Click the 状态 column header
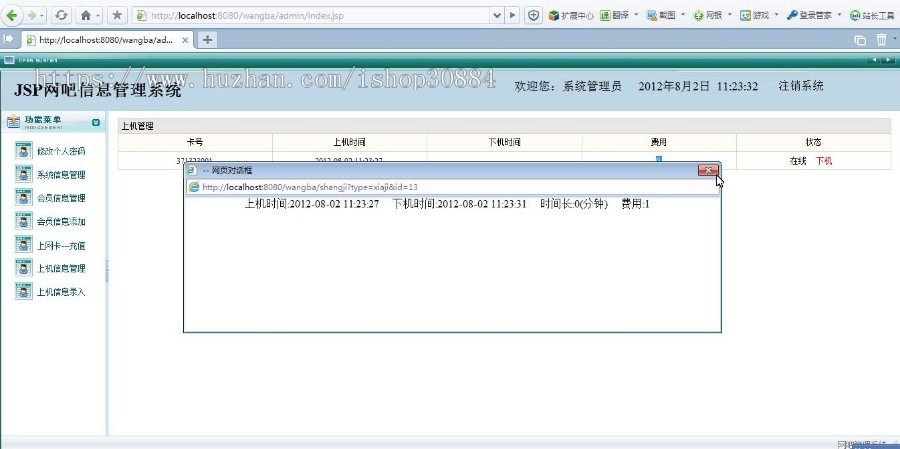900x449 pixels. click(813, 142)
